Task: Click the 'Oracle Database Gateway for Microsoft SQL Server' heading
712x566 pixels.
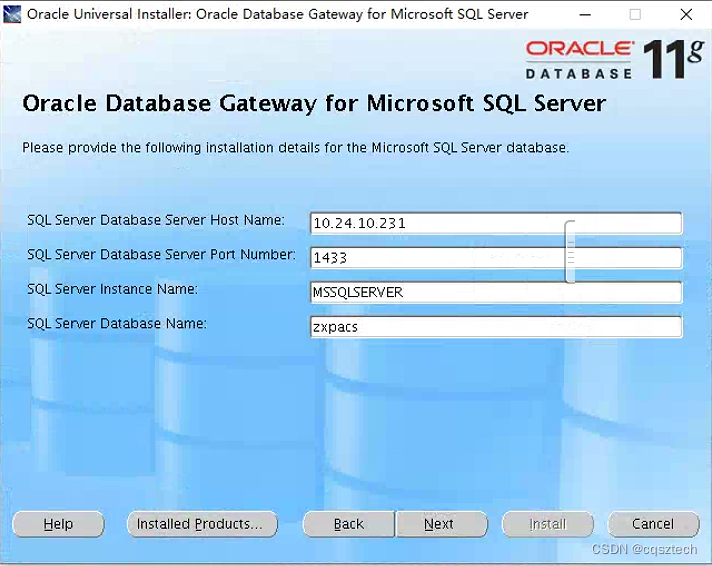Action: point(314,104)
